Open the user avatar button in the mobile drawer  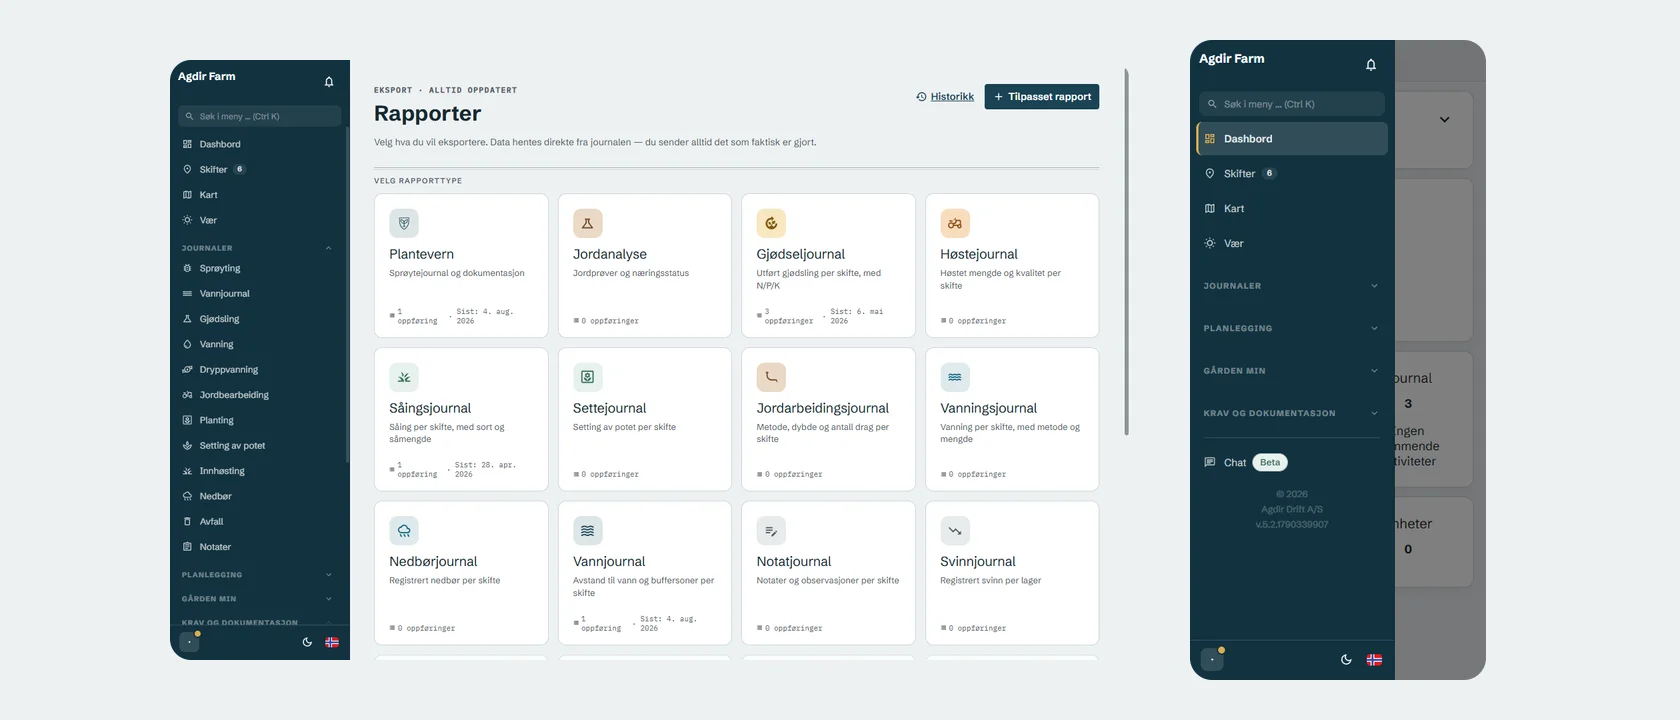(1212, 660)
